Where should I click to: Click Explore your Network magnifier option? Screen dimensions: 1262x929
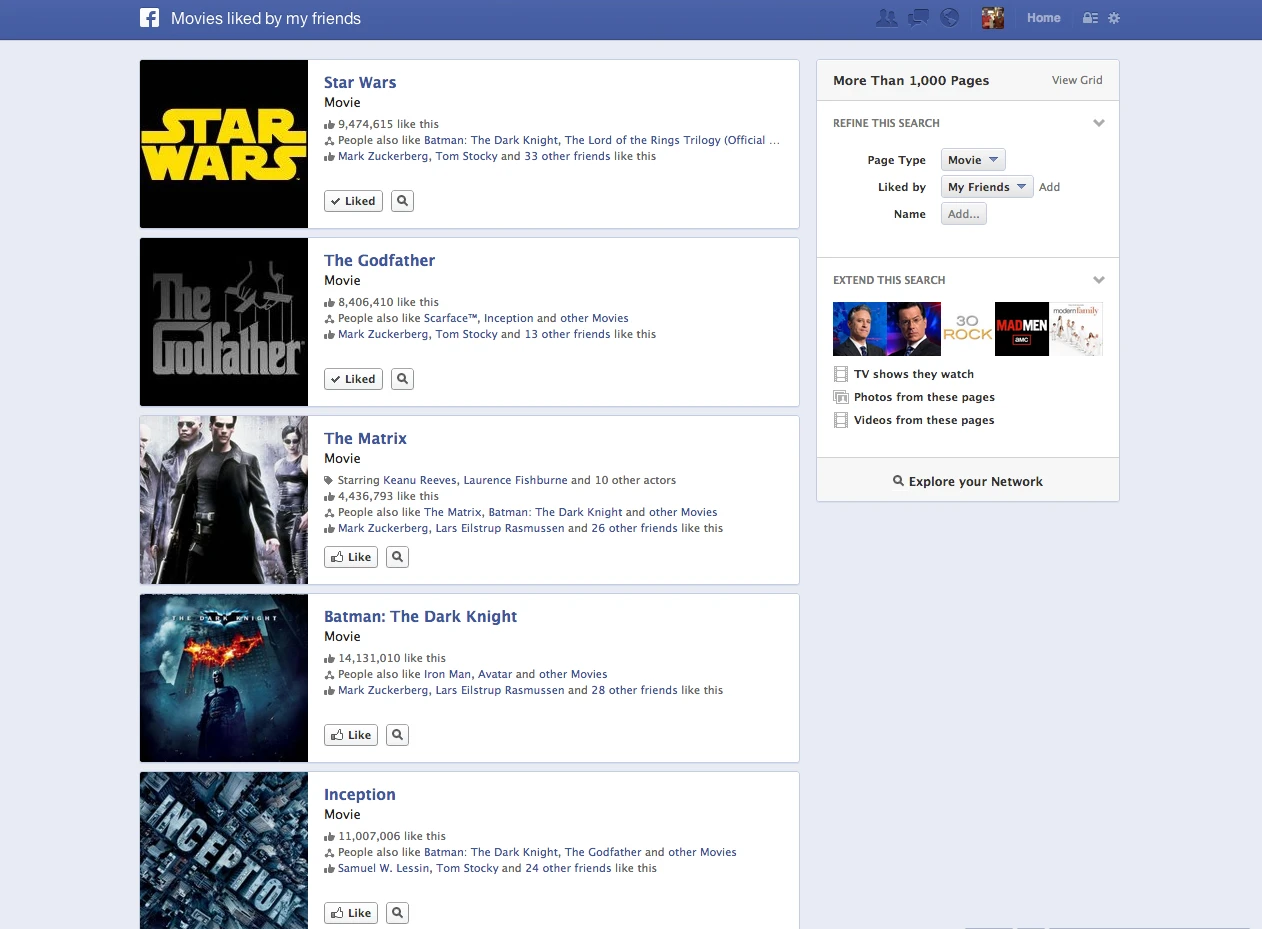967,481
